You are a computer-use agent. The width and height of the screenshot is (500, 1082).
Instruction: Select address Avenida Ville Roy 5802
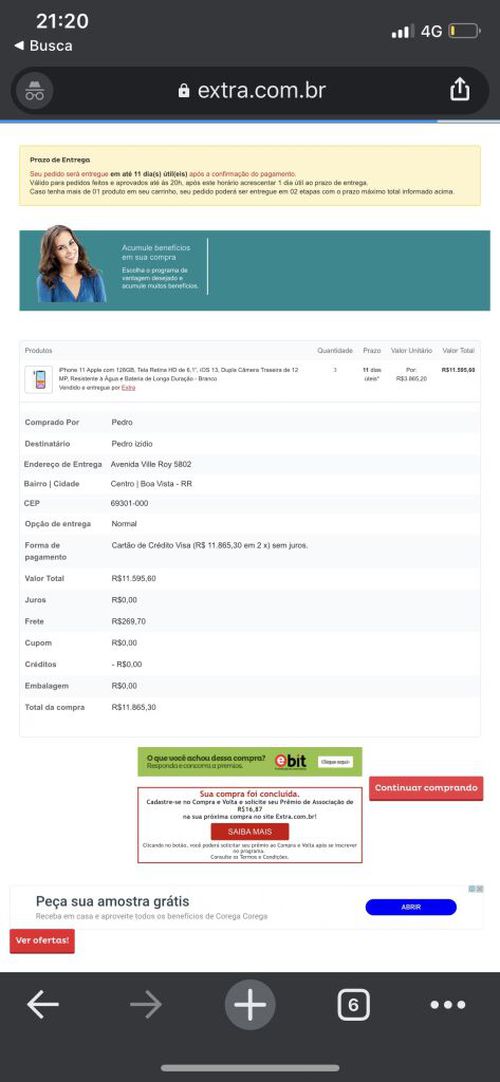(x=151, y=464)
